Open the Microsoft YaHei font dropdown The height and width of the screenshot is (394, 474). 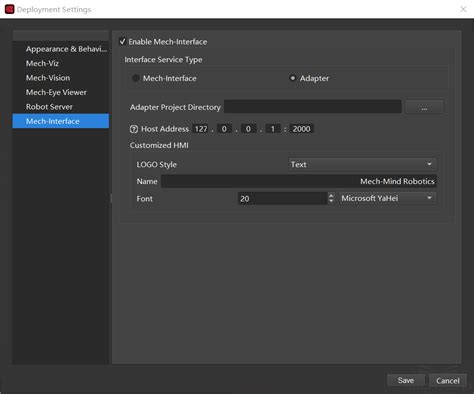tap(387, 198)
